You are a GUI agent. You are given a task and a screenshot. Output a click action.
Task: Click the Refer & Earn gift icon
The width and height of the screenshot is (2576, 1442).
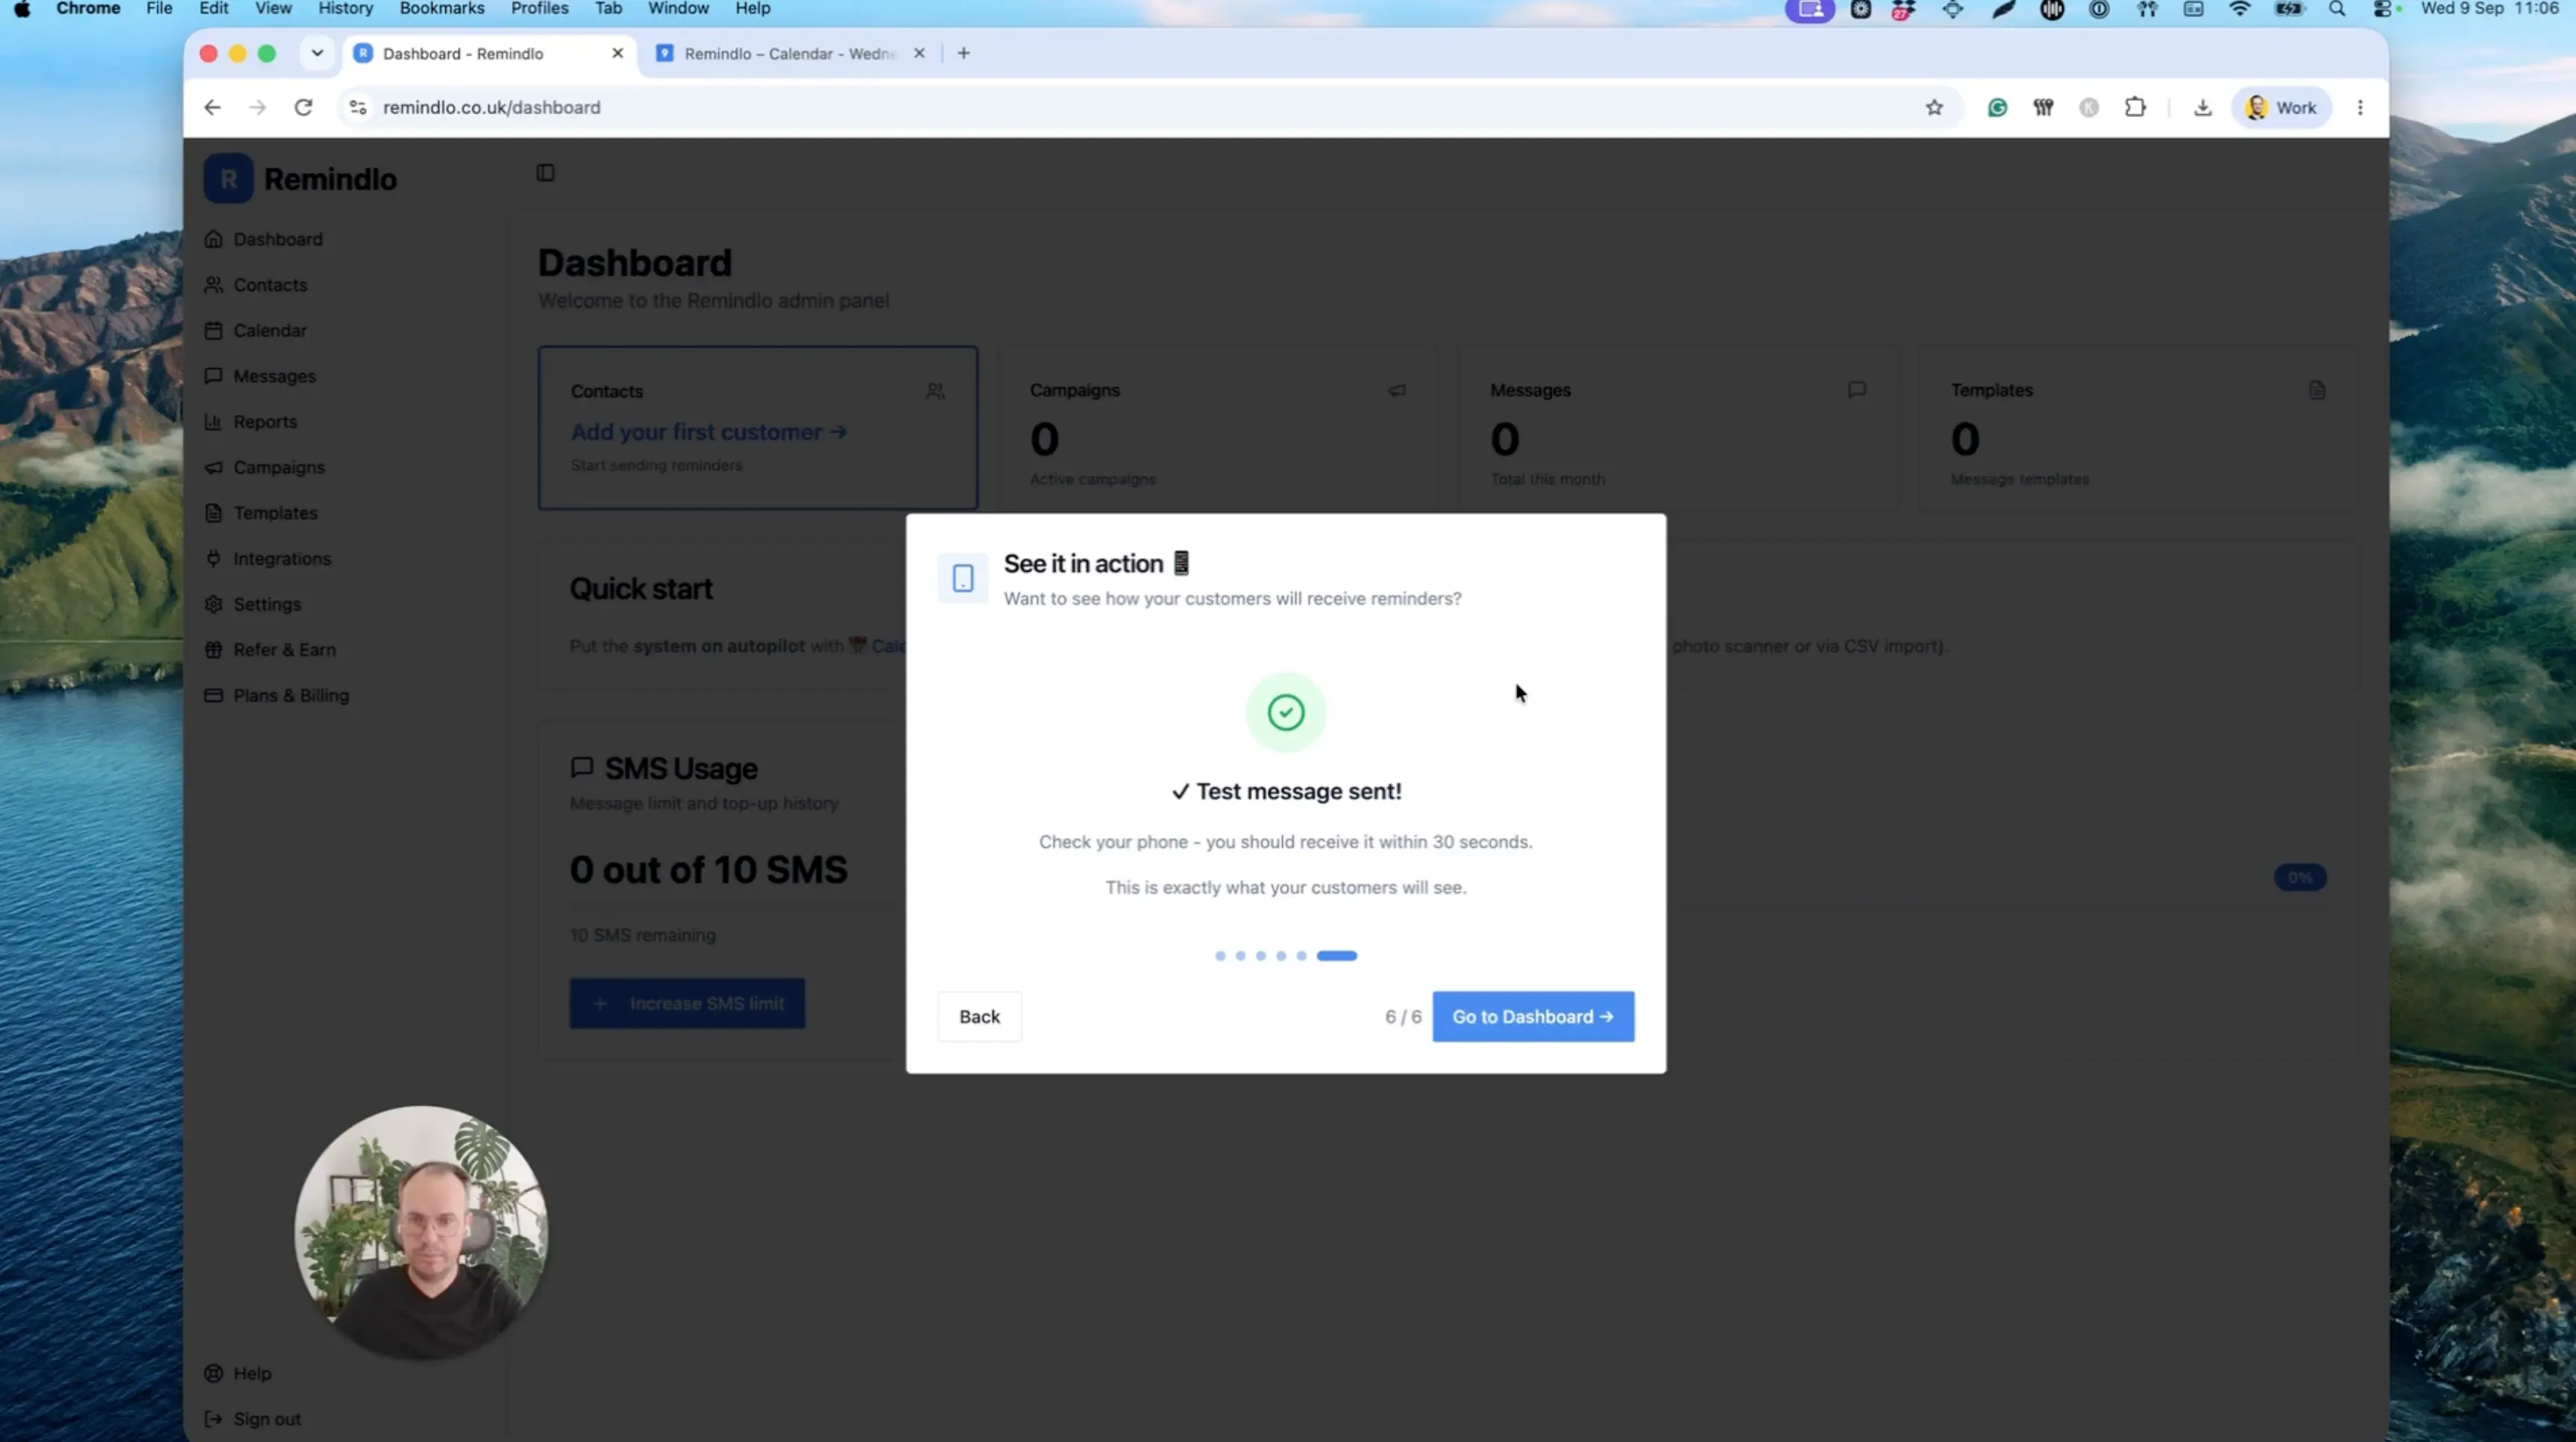213,650
